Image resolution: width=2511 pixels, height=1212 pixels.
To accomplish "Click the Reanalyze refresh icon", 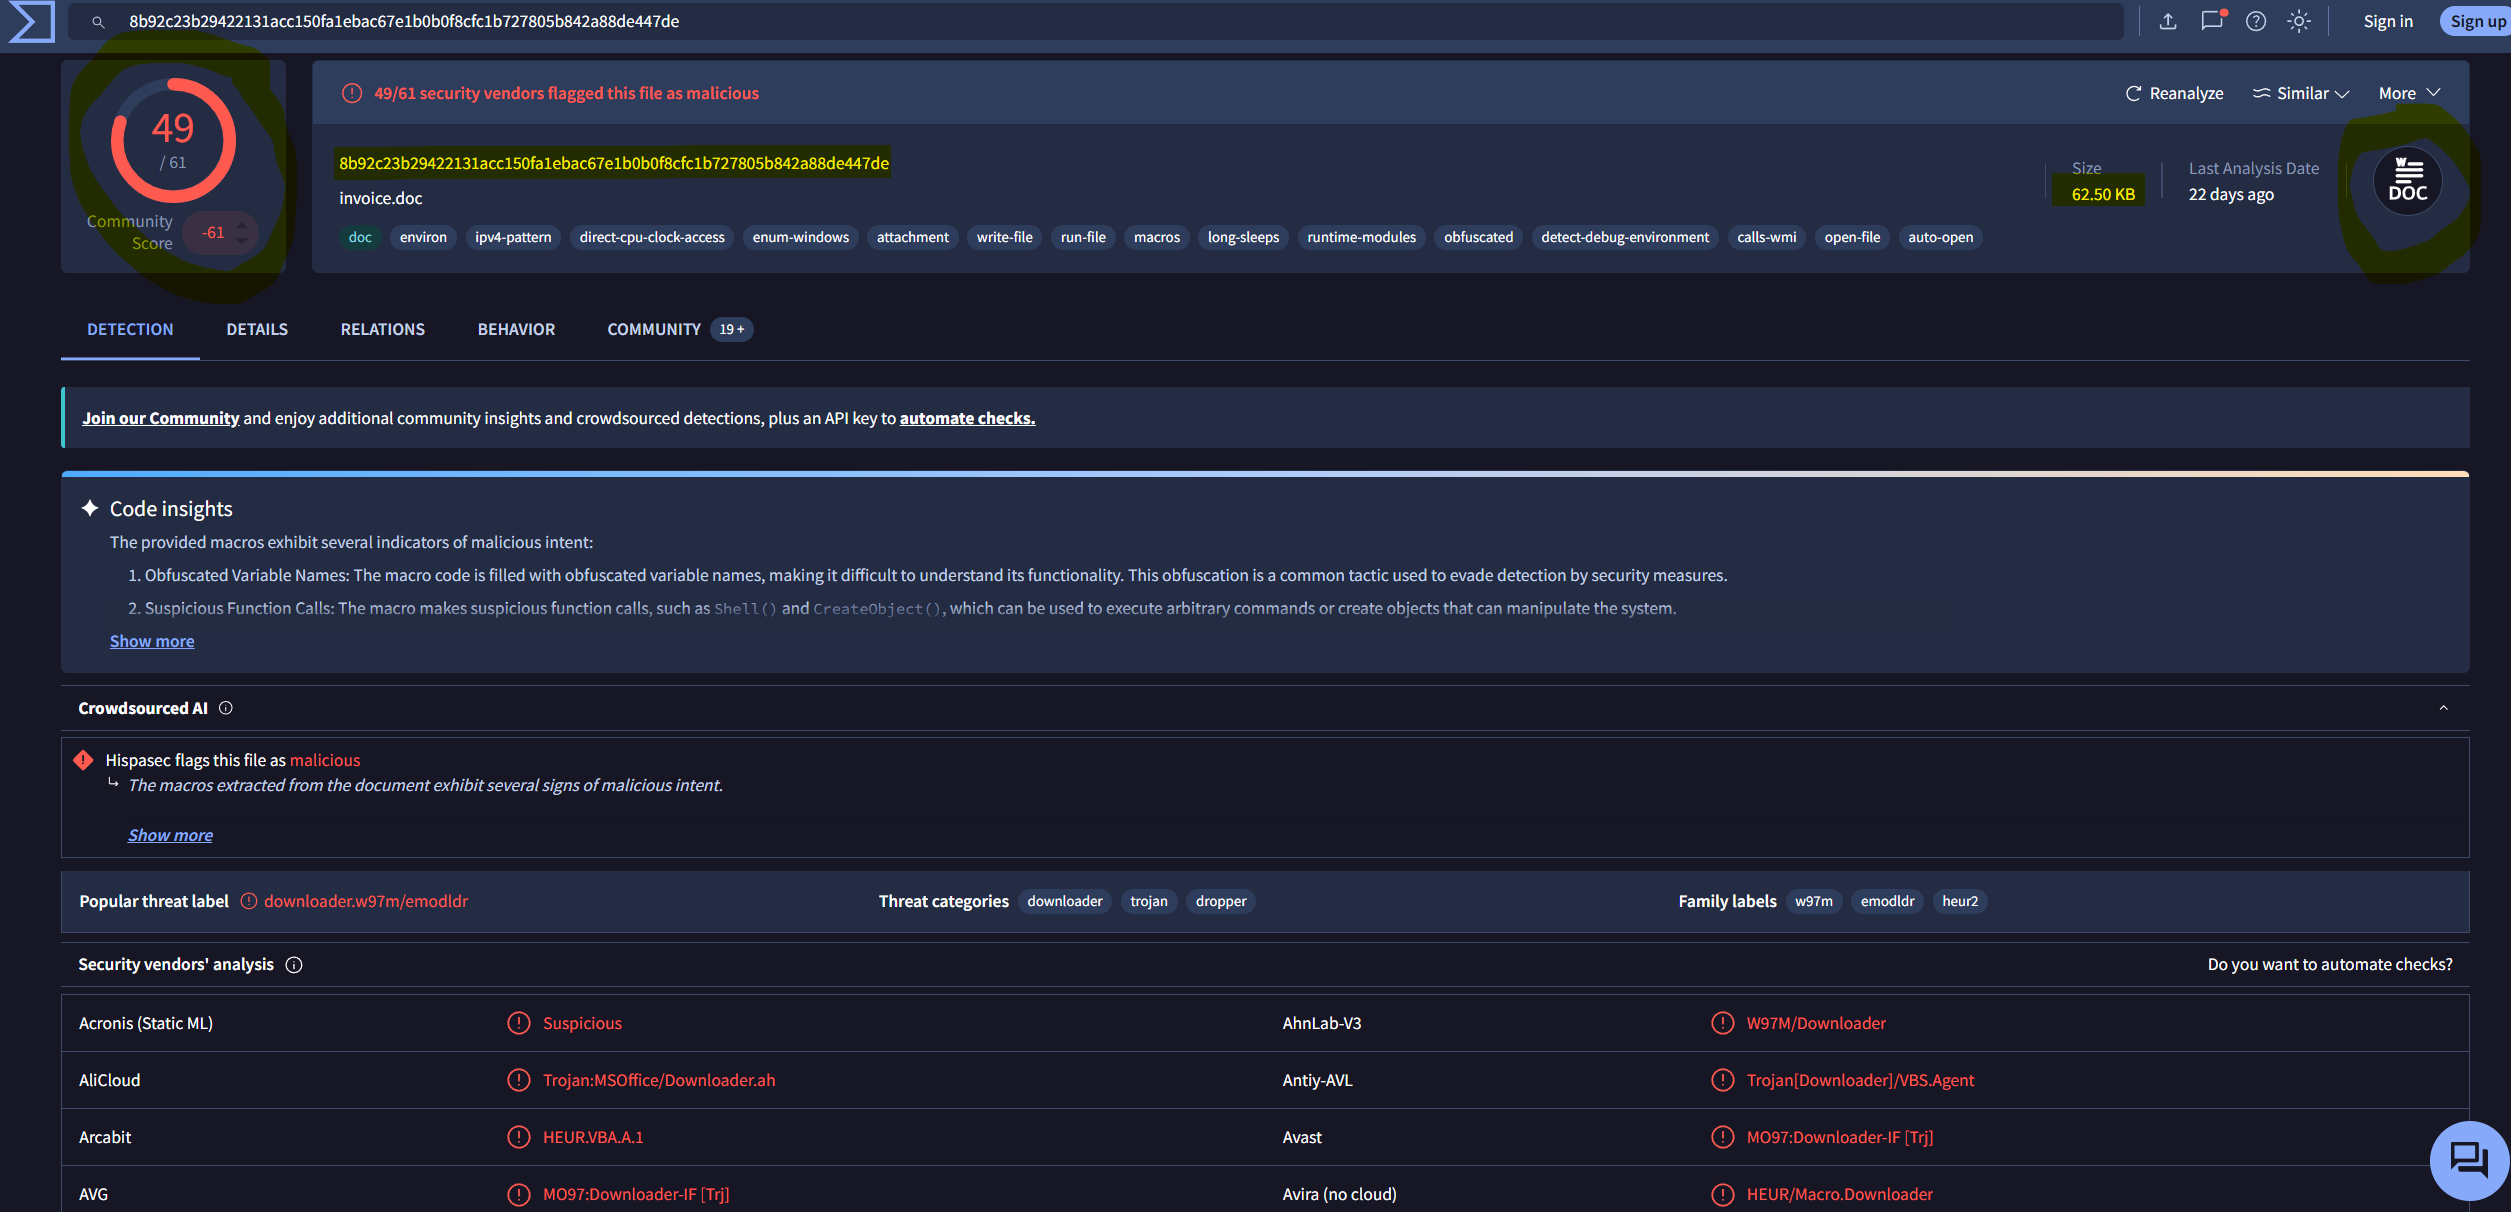I will 2133,93.
